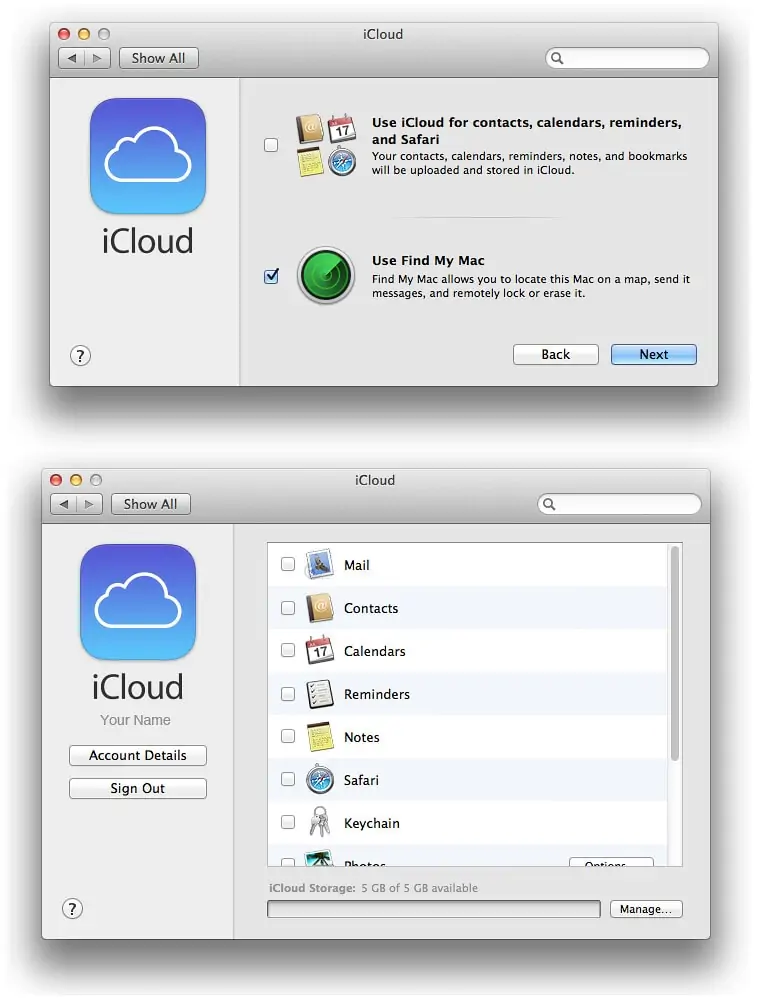Click "5 GB of 5 GB available" text
This screenshot has width=760, height=1000.
pyautogui.click(x=420, y=888)
